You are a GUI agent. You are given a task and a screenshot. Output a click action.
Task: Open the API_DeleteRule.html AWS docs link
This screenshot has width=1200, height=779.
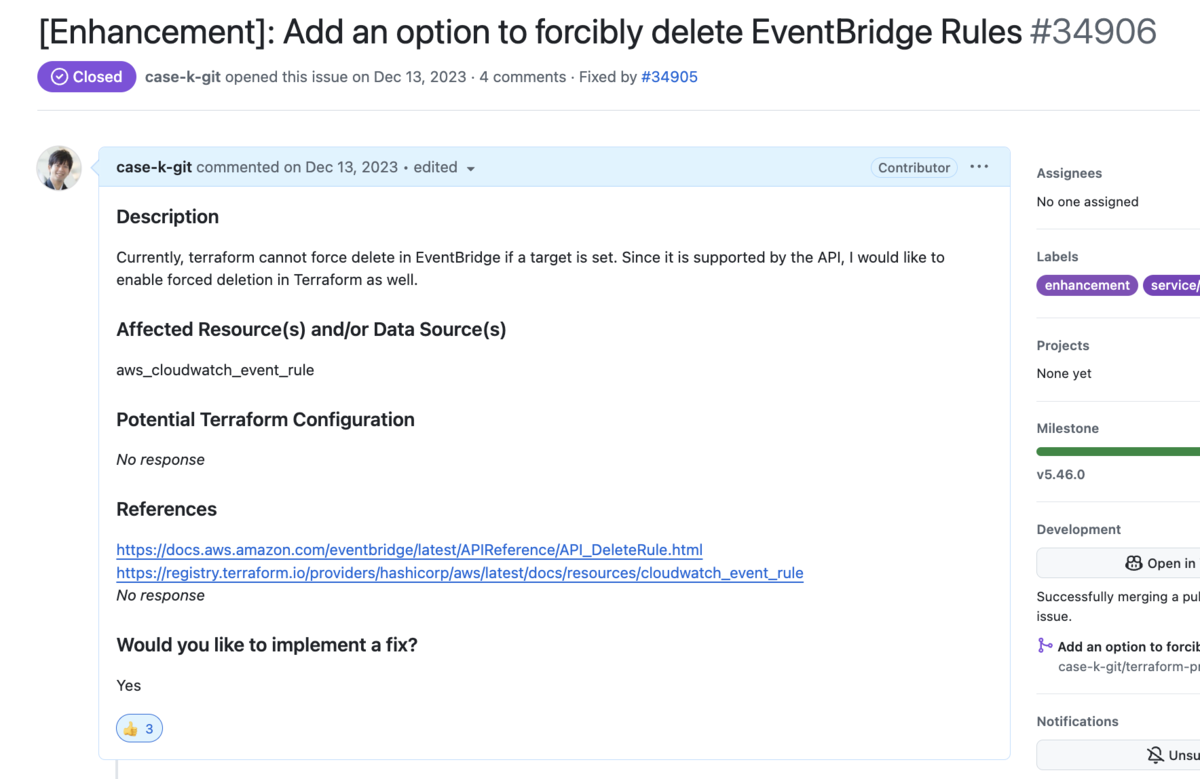click(409, 550)
